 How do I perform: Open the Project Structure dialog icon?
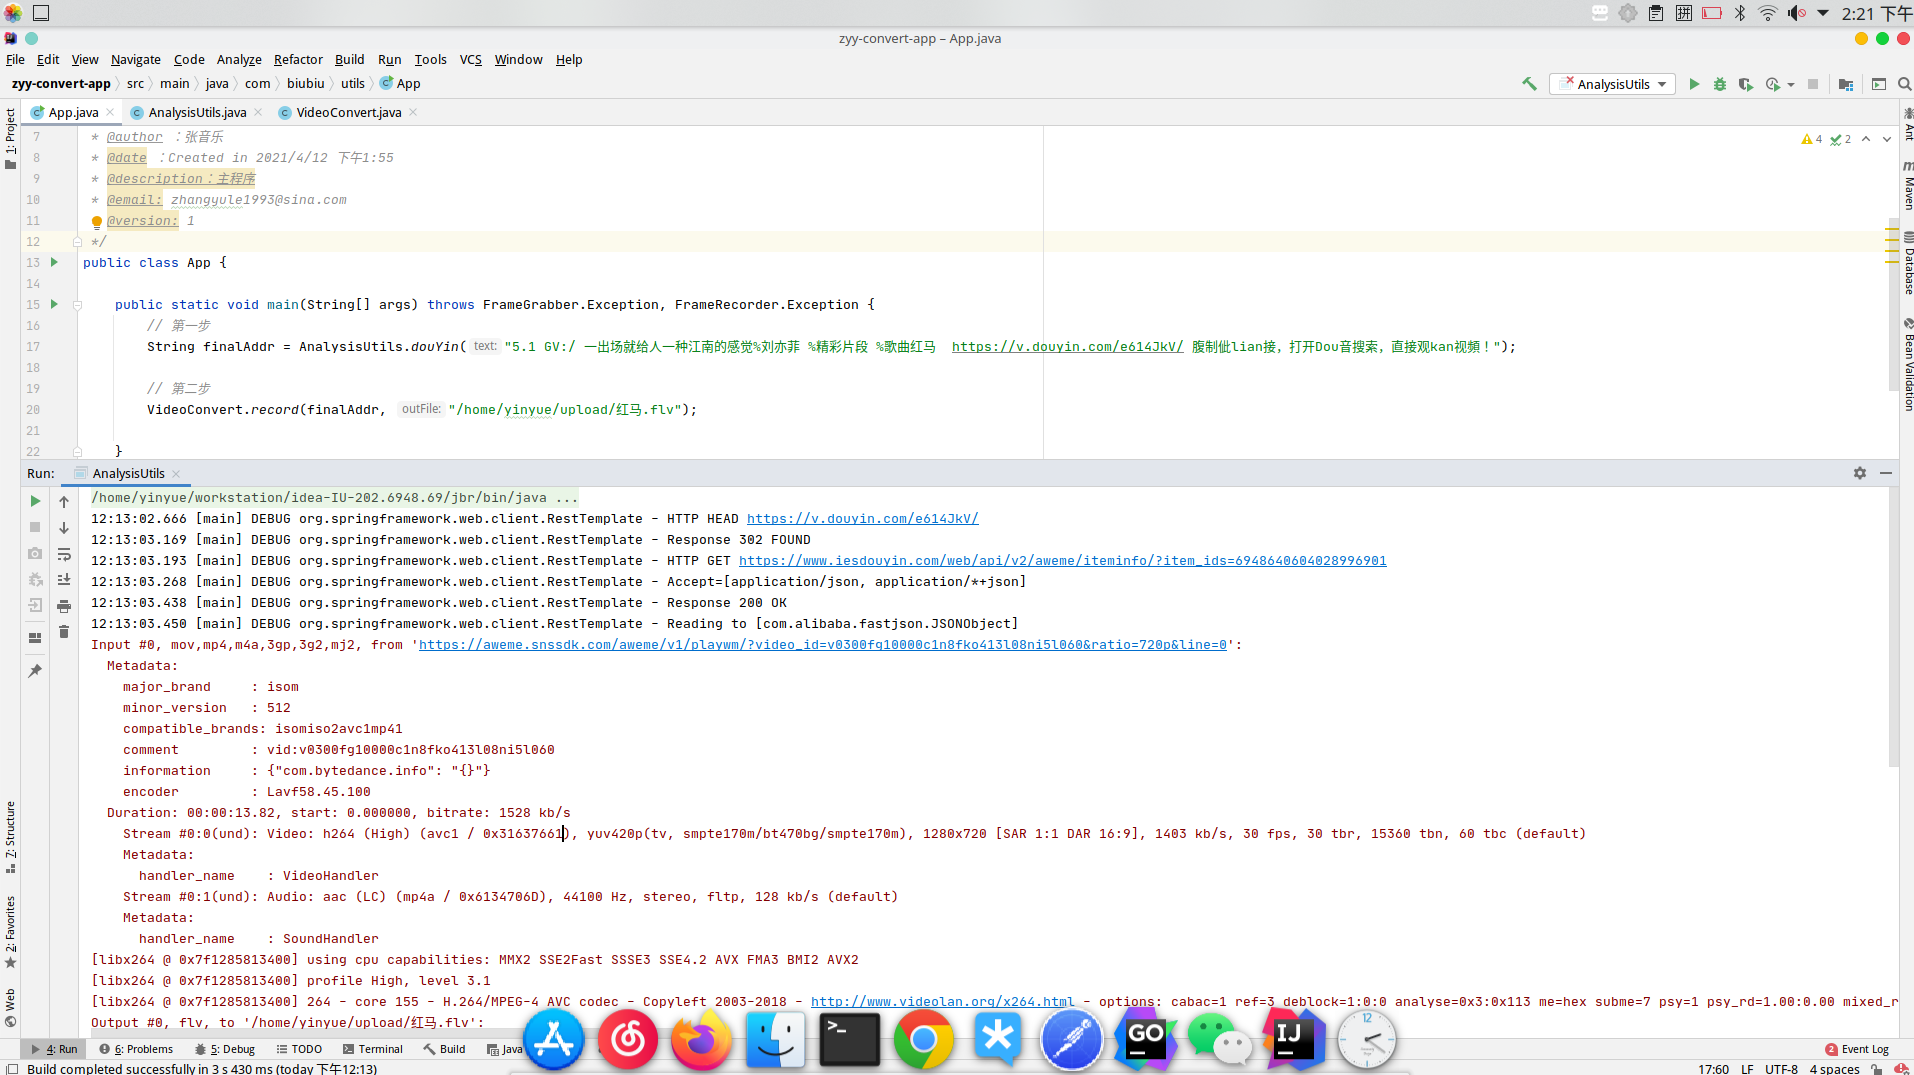click(1846, 84)
